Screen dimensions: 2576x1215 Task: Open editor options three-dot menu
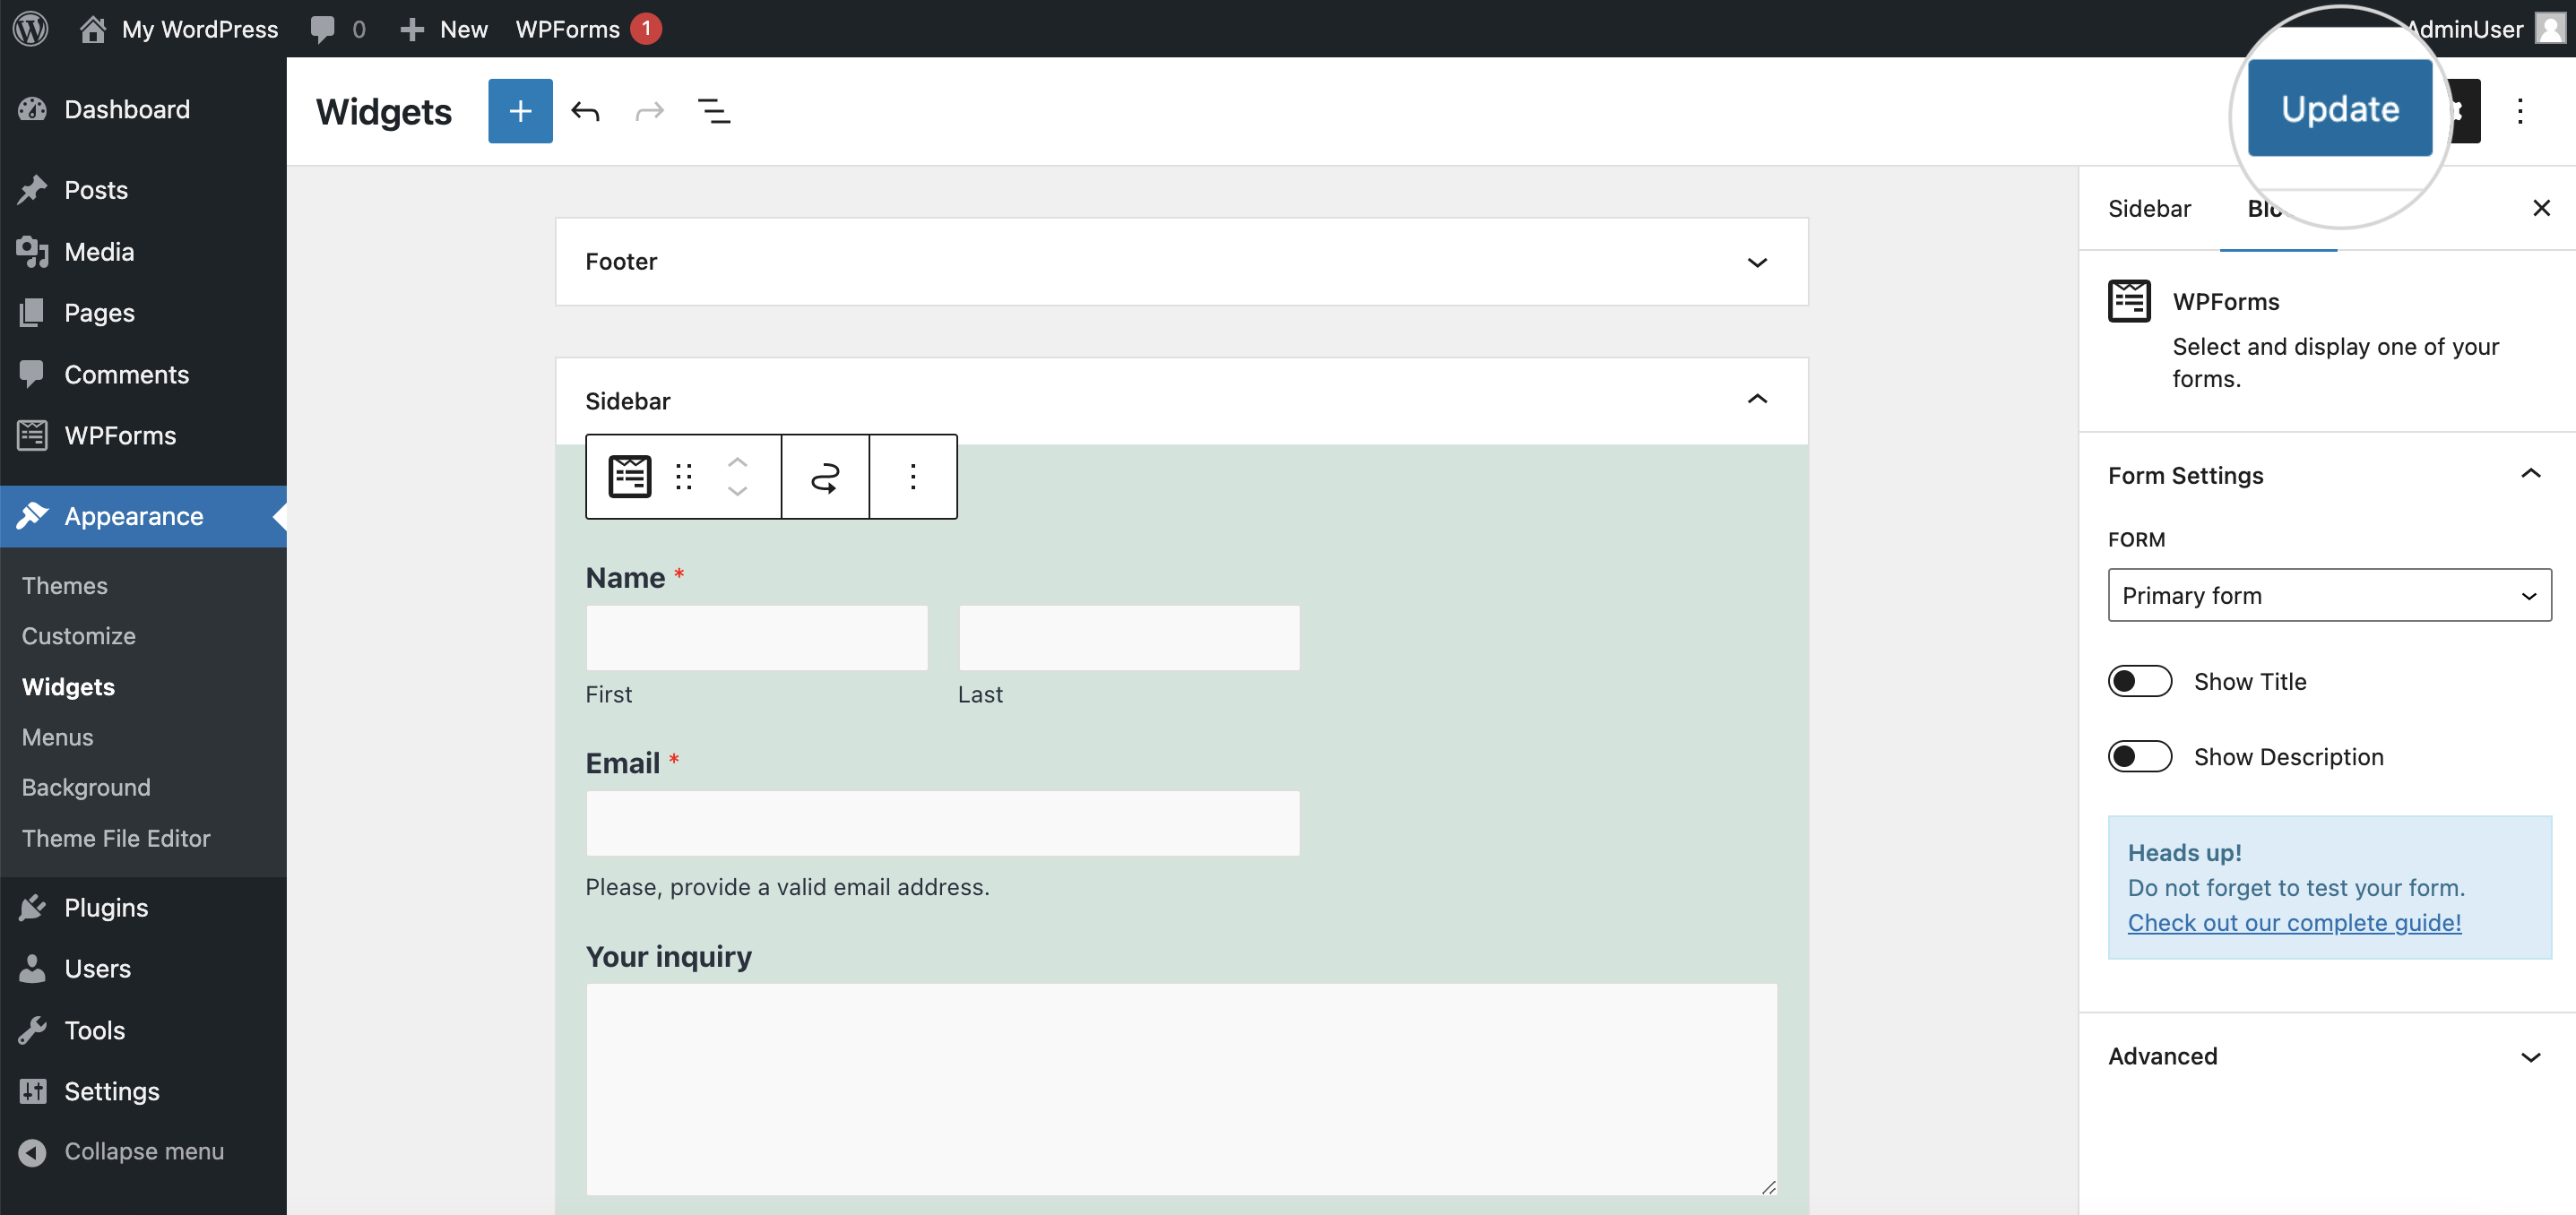click(2520, 111)
